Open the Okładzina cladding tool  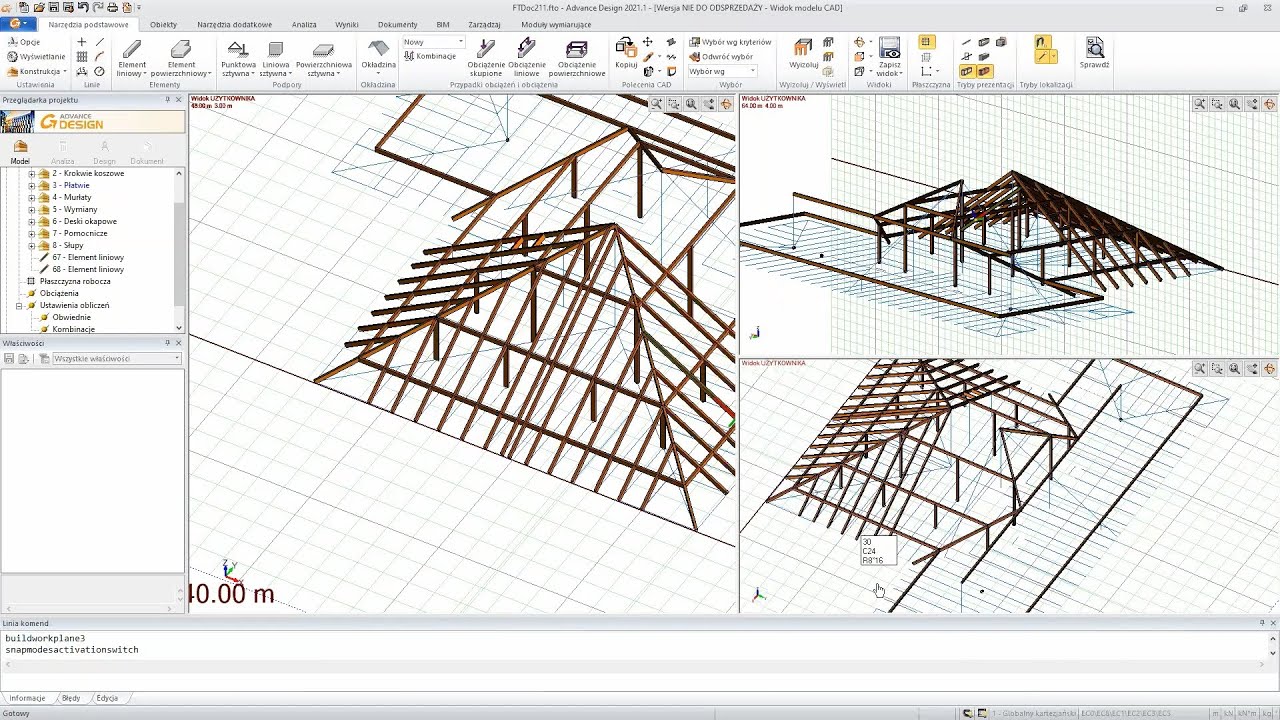pyautogui.click(x=378, y=55)
